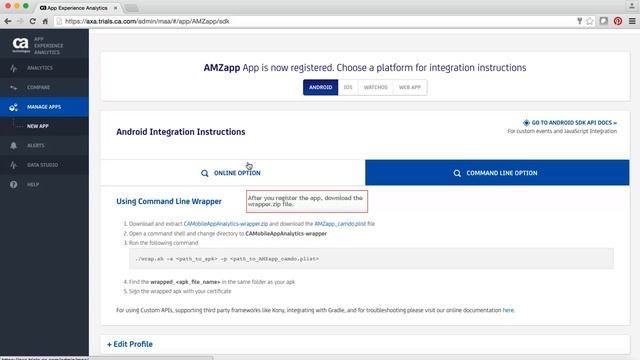Switch to Command Line Option tab
The image size is (640, 360).
tap(497, 173)
